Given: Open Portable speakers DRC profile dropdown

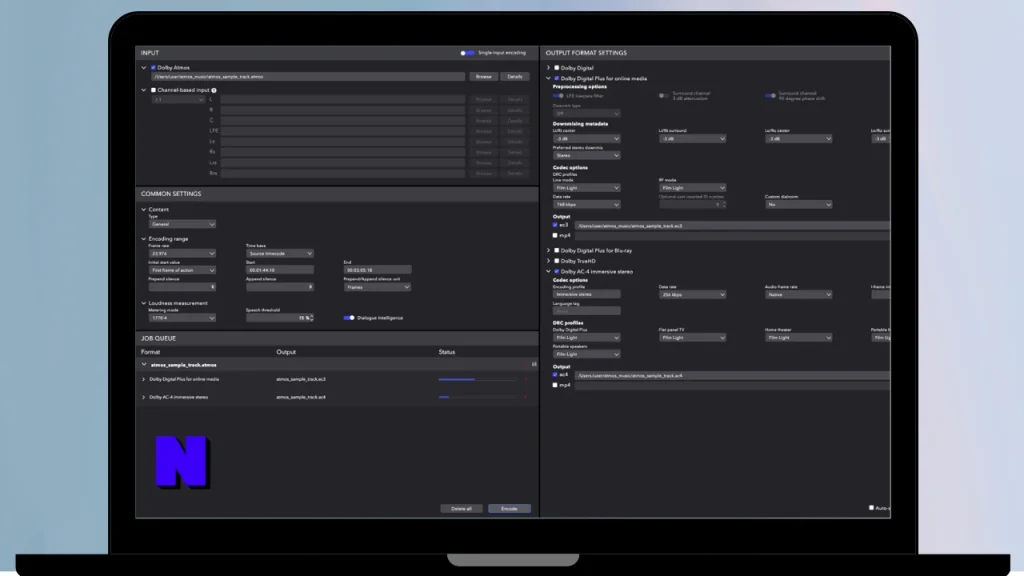Looking at the screenshot, I should point(586,354).
